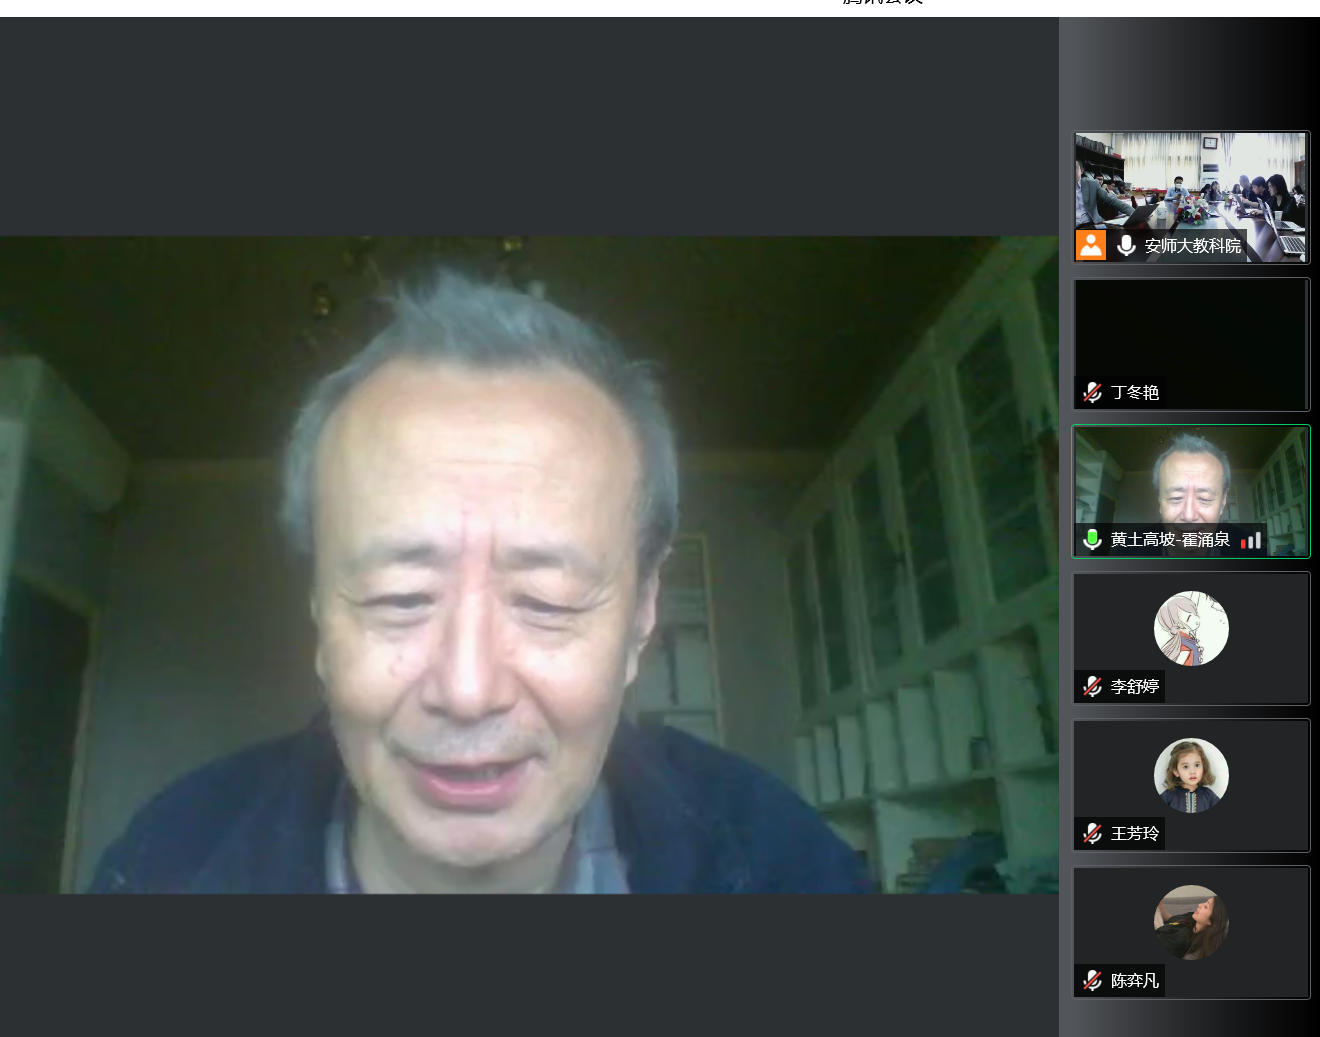1320x1037 pixels.
Task: Click the 安师大教科院 name label
Action: tap(1192, 246)
